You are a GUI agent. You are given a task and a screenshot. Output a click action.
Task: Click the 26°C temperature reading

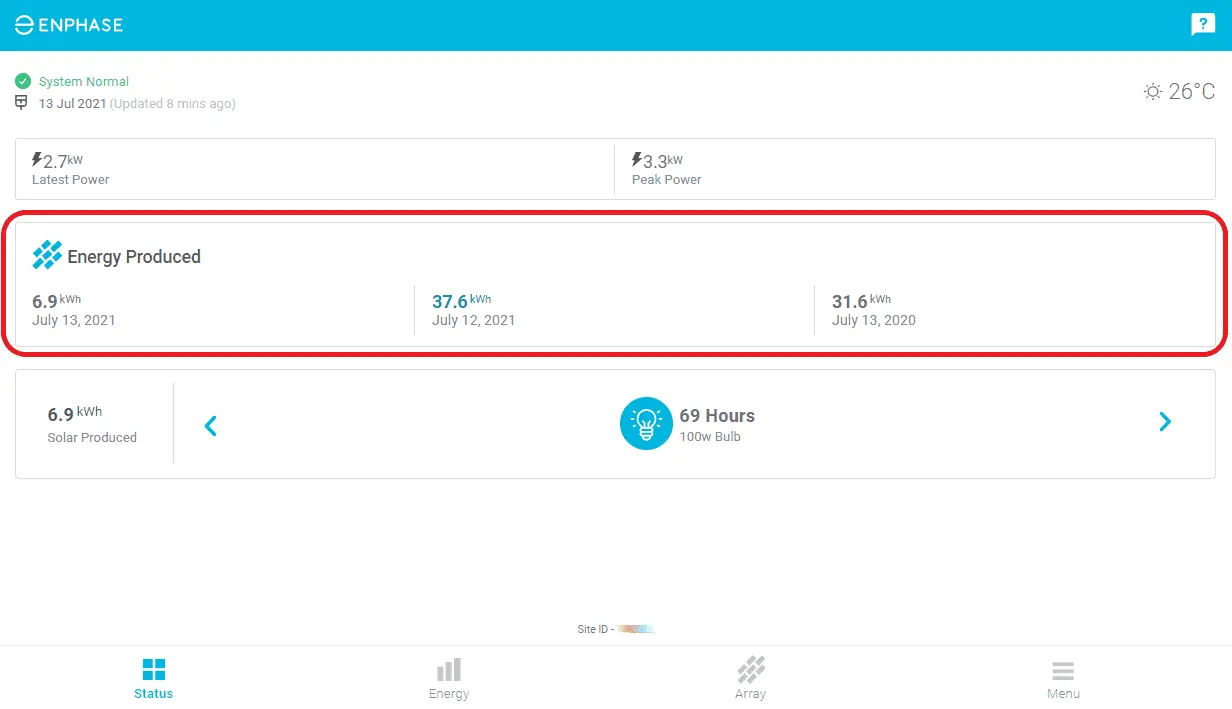(1192, 92)
